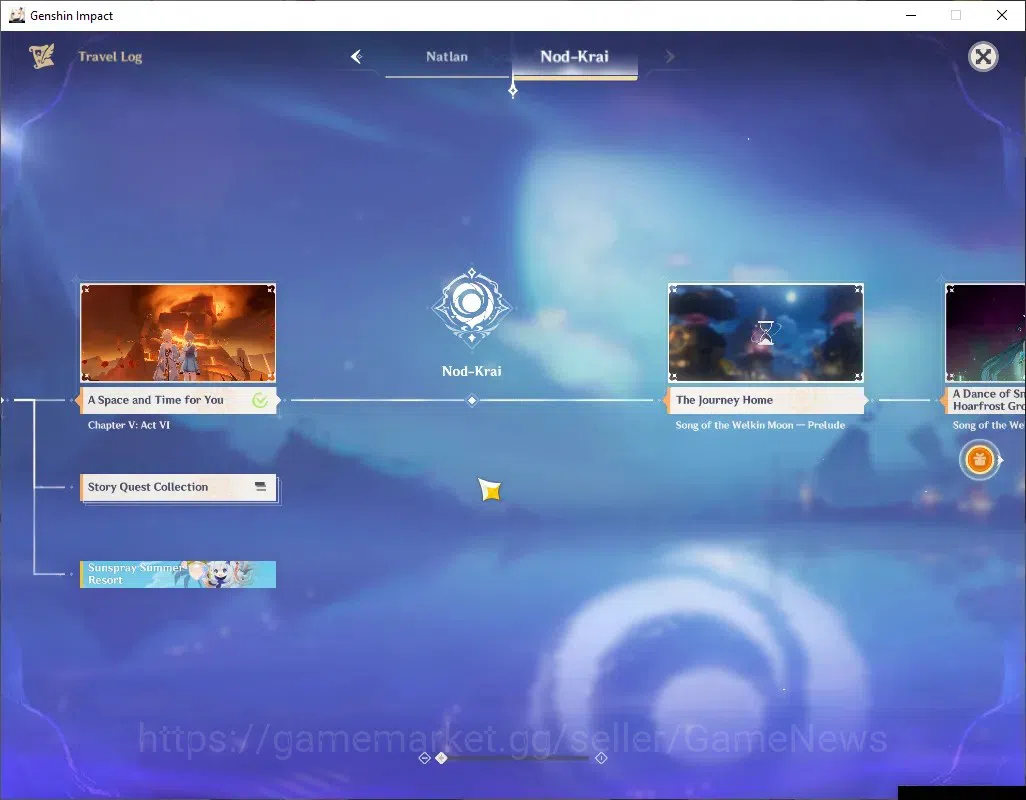Select the A Dance of Sn... quest label
This screenshot has width=1026, height=800.
coord(985,400)
